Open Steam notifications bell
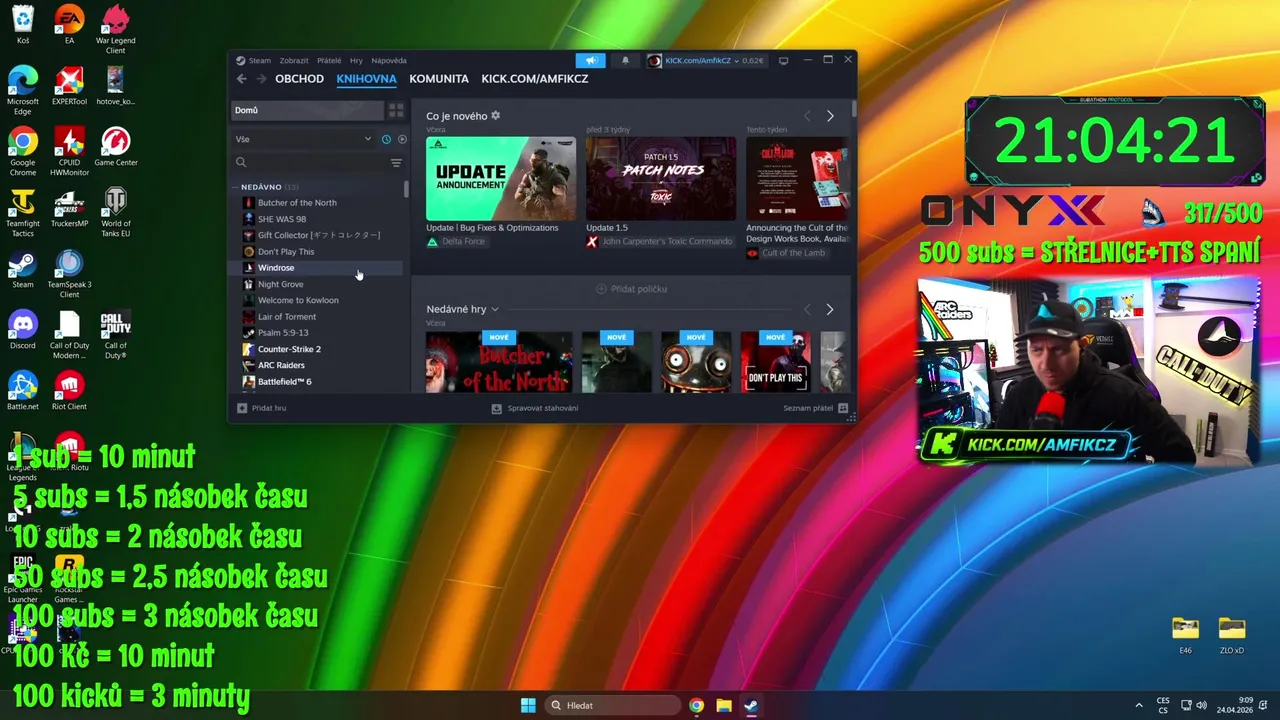 click(x=626, y=60)
